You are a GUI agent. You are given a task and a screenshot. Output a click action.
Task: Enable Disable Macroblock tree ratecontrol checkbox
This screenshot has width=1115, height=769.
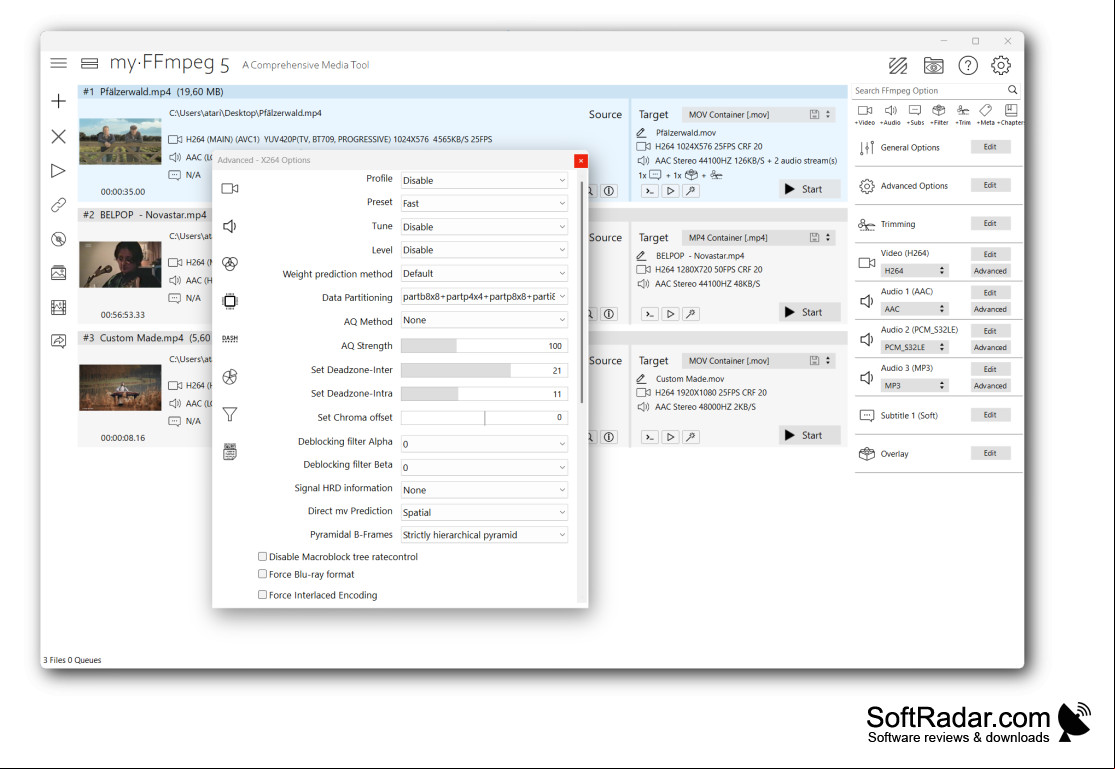(x=262, y=556)
